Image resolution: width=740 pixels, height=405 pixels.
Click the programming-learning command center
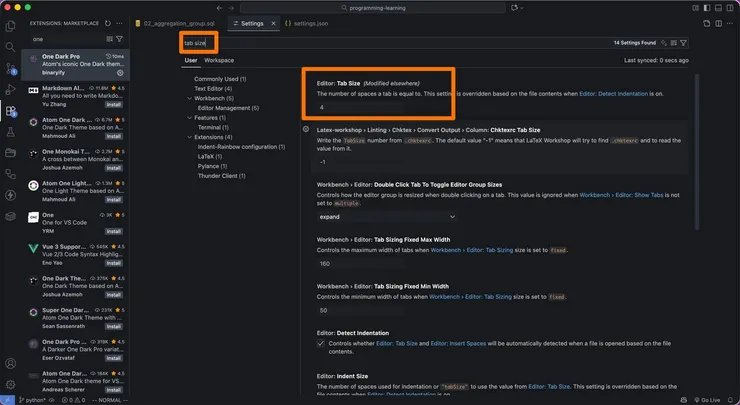click(373, 8)
